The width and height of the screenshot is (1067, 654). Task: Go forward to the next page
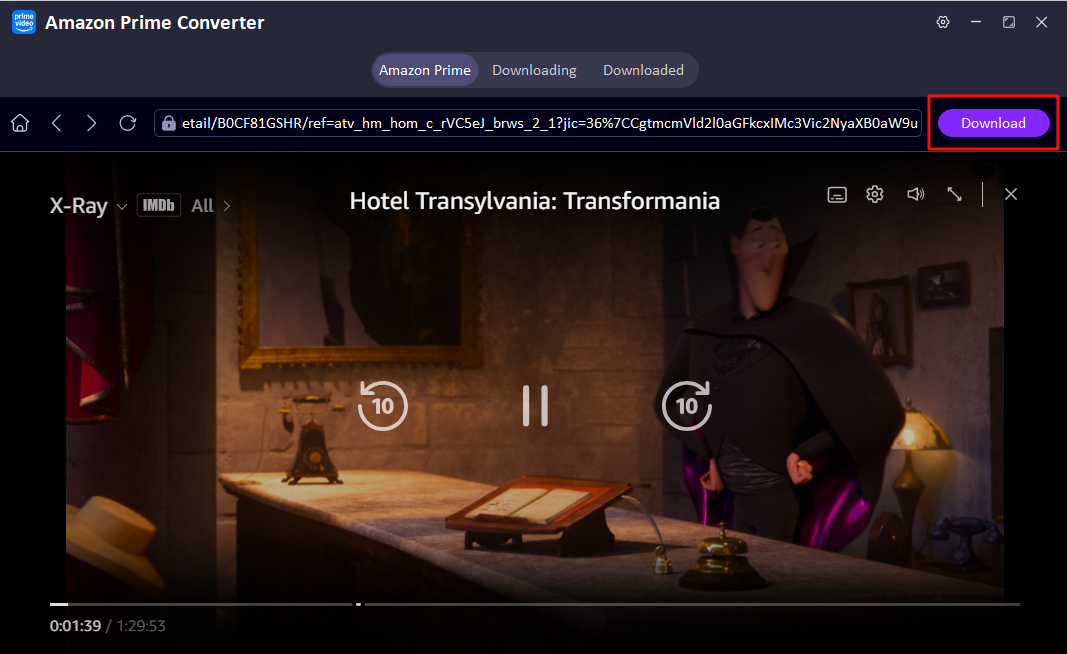91,122
